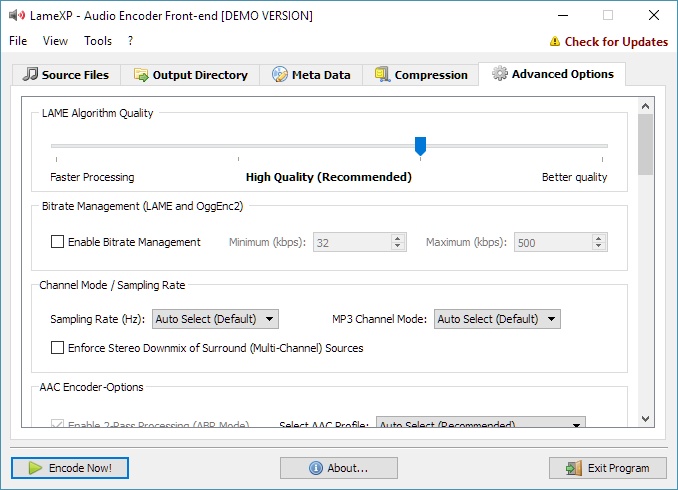Click the Encode Now! button

tap(70, 468)
